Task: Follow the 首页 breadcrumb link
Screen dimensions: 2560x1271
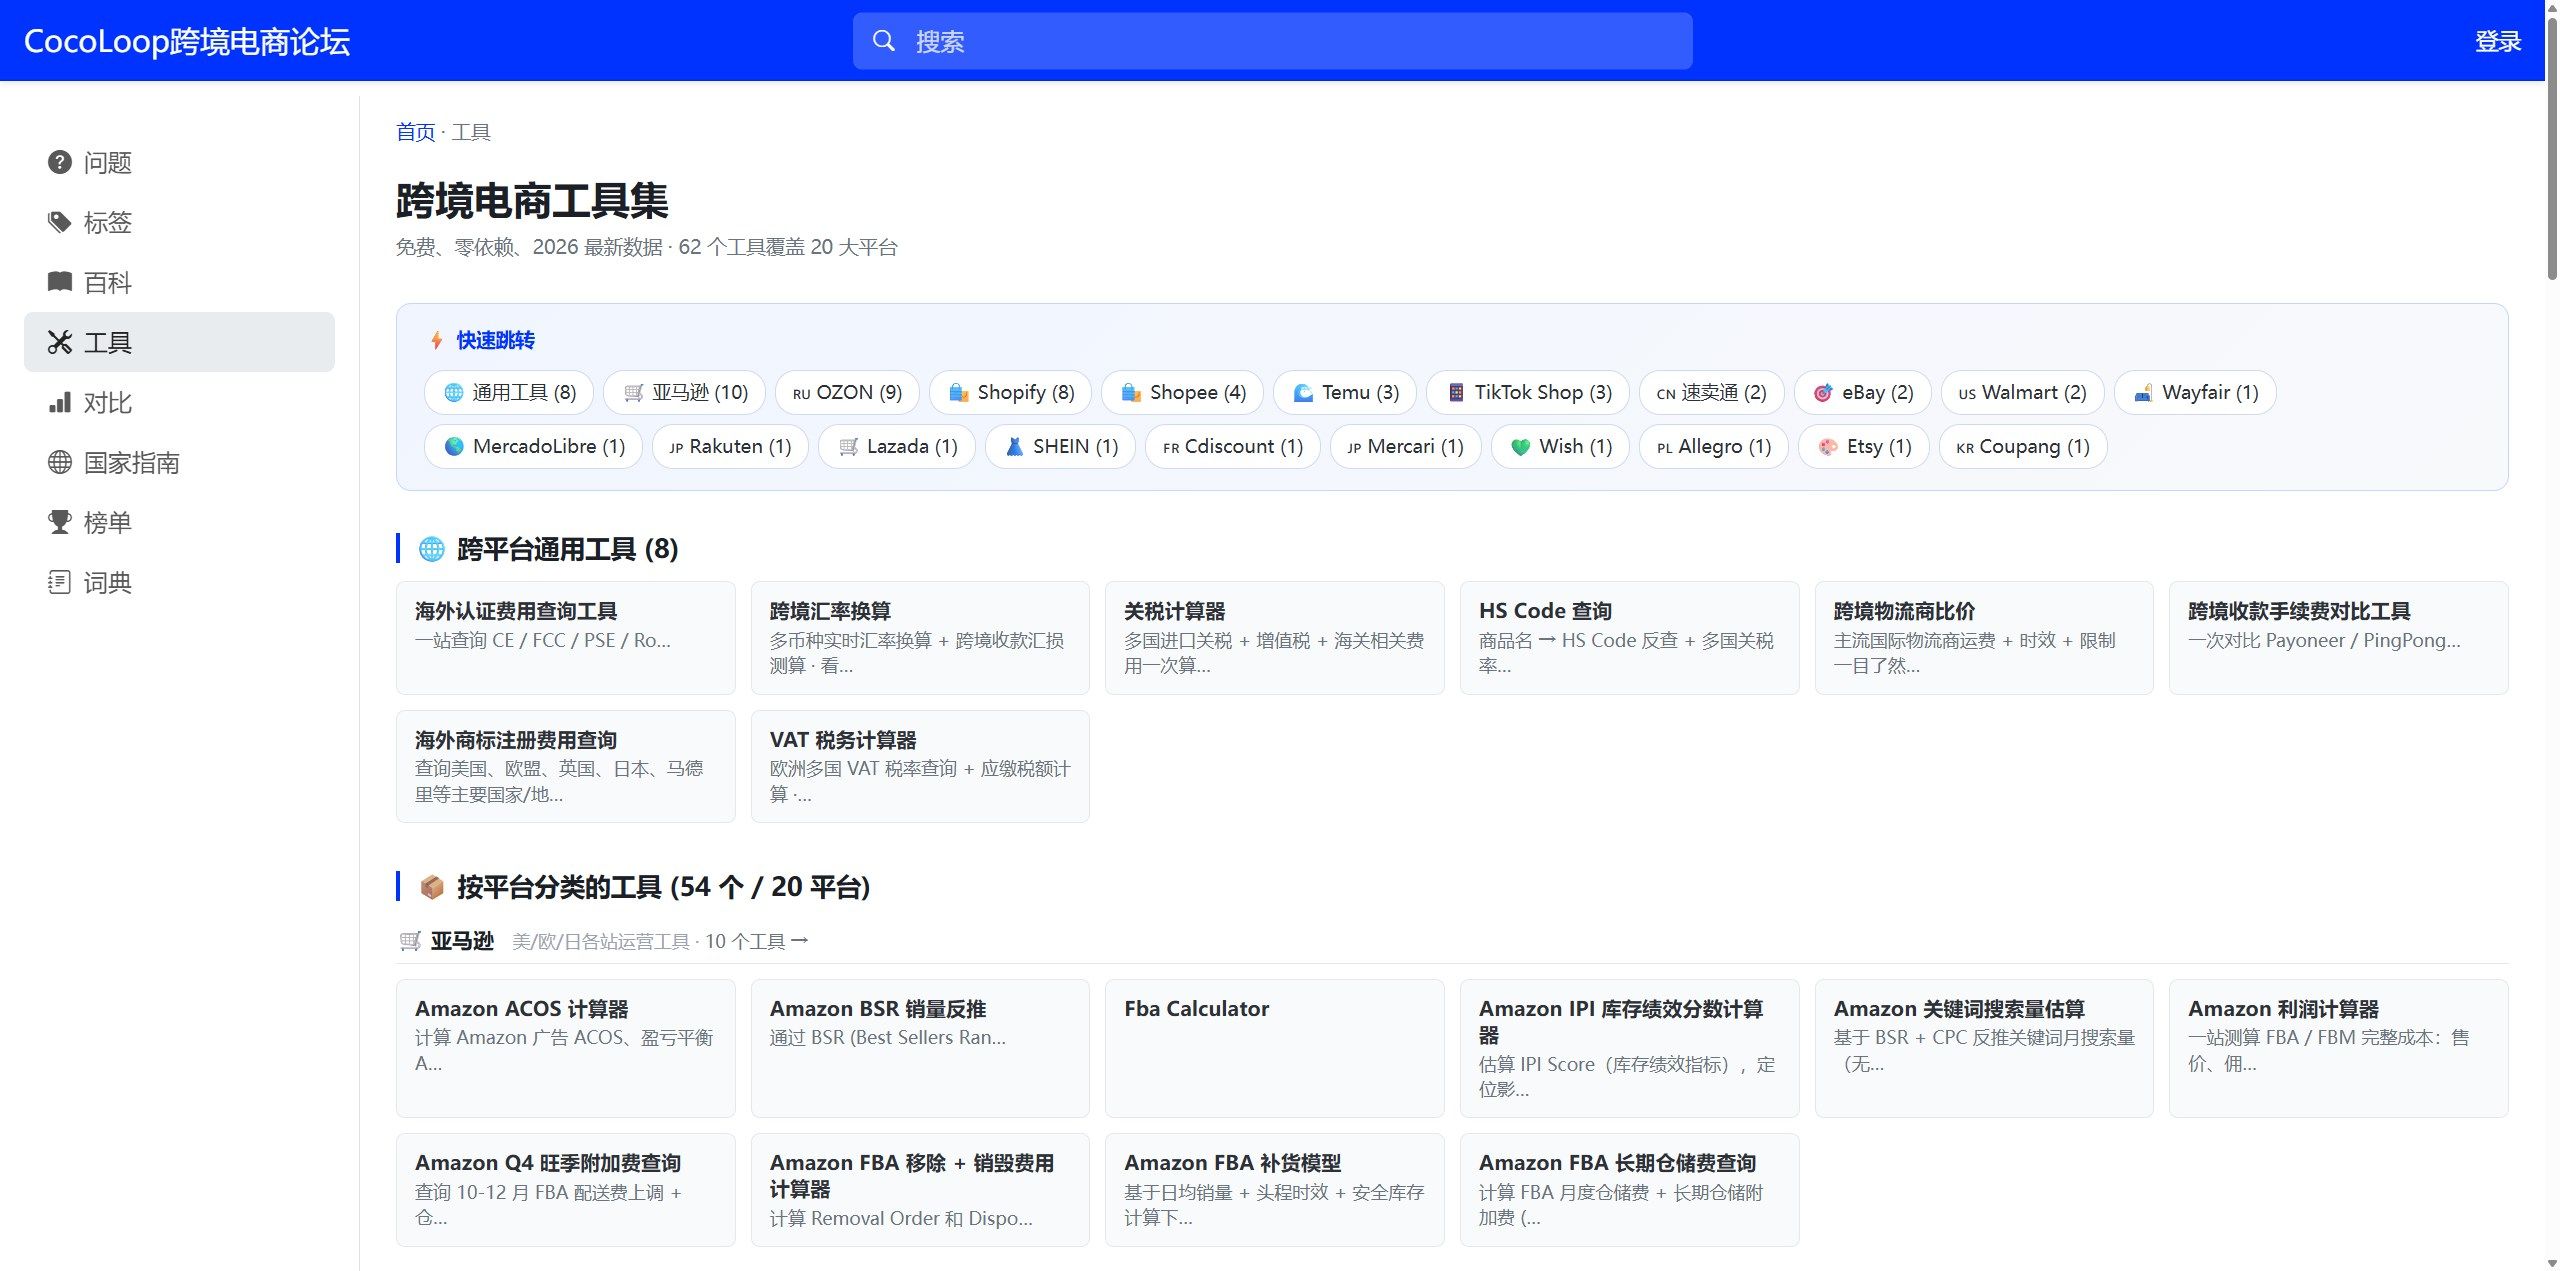Action: (416, 132)
